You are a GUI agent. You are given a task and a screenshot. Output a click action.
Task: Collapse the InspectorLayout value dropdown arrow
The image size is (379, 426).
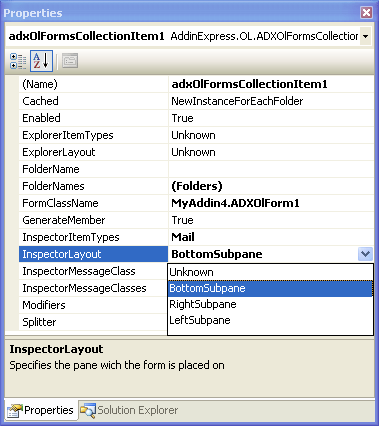point(365,254)
